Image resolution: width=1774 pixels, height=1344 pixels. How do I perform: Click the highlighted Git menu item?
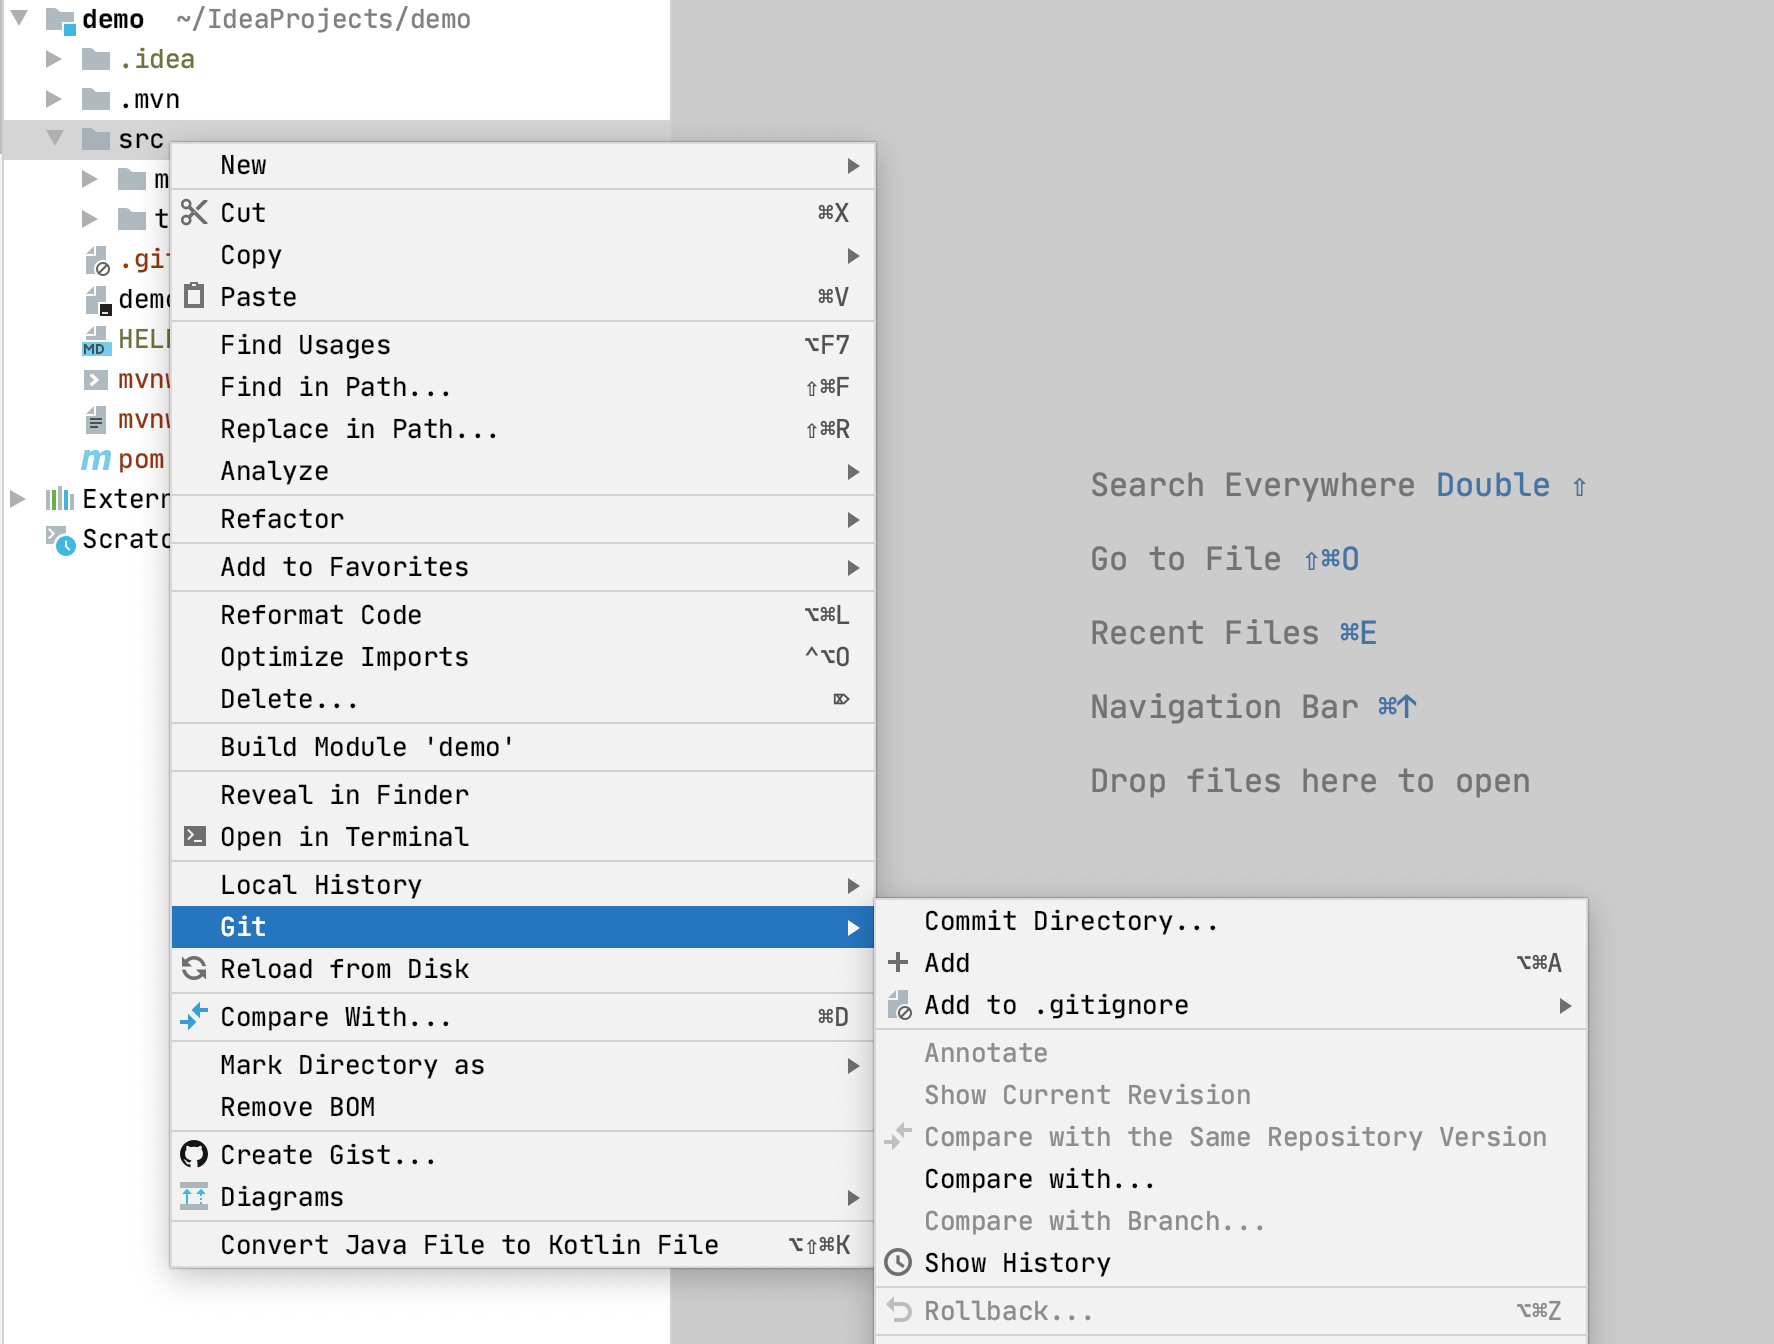(523, 926)
